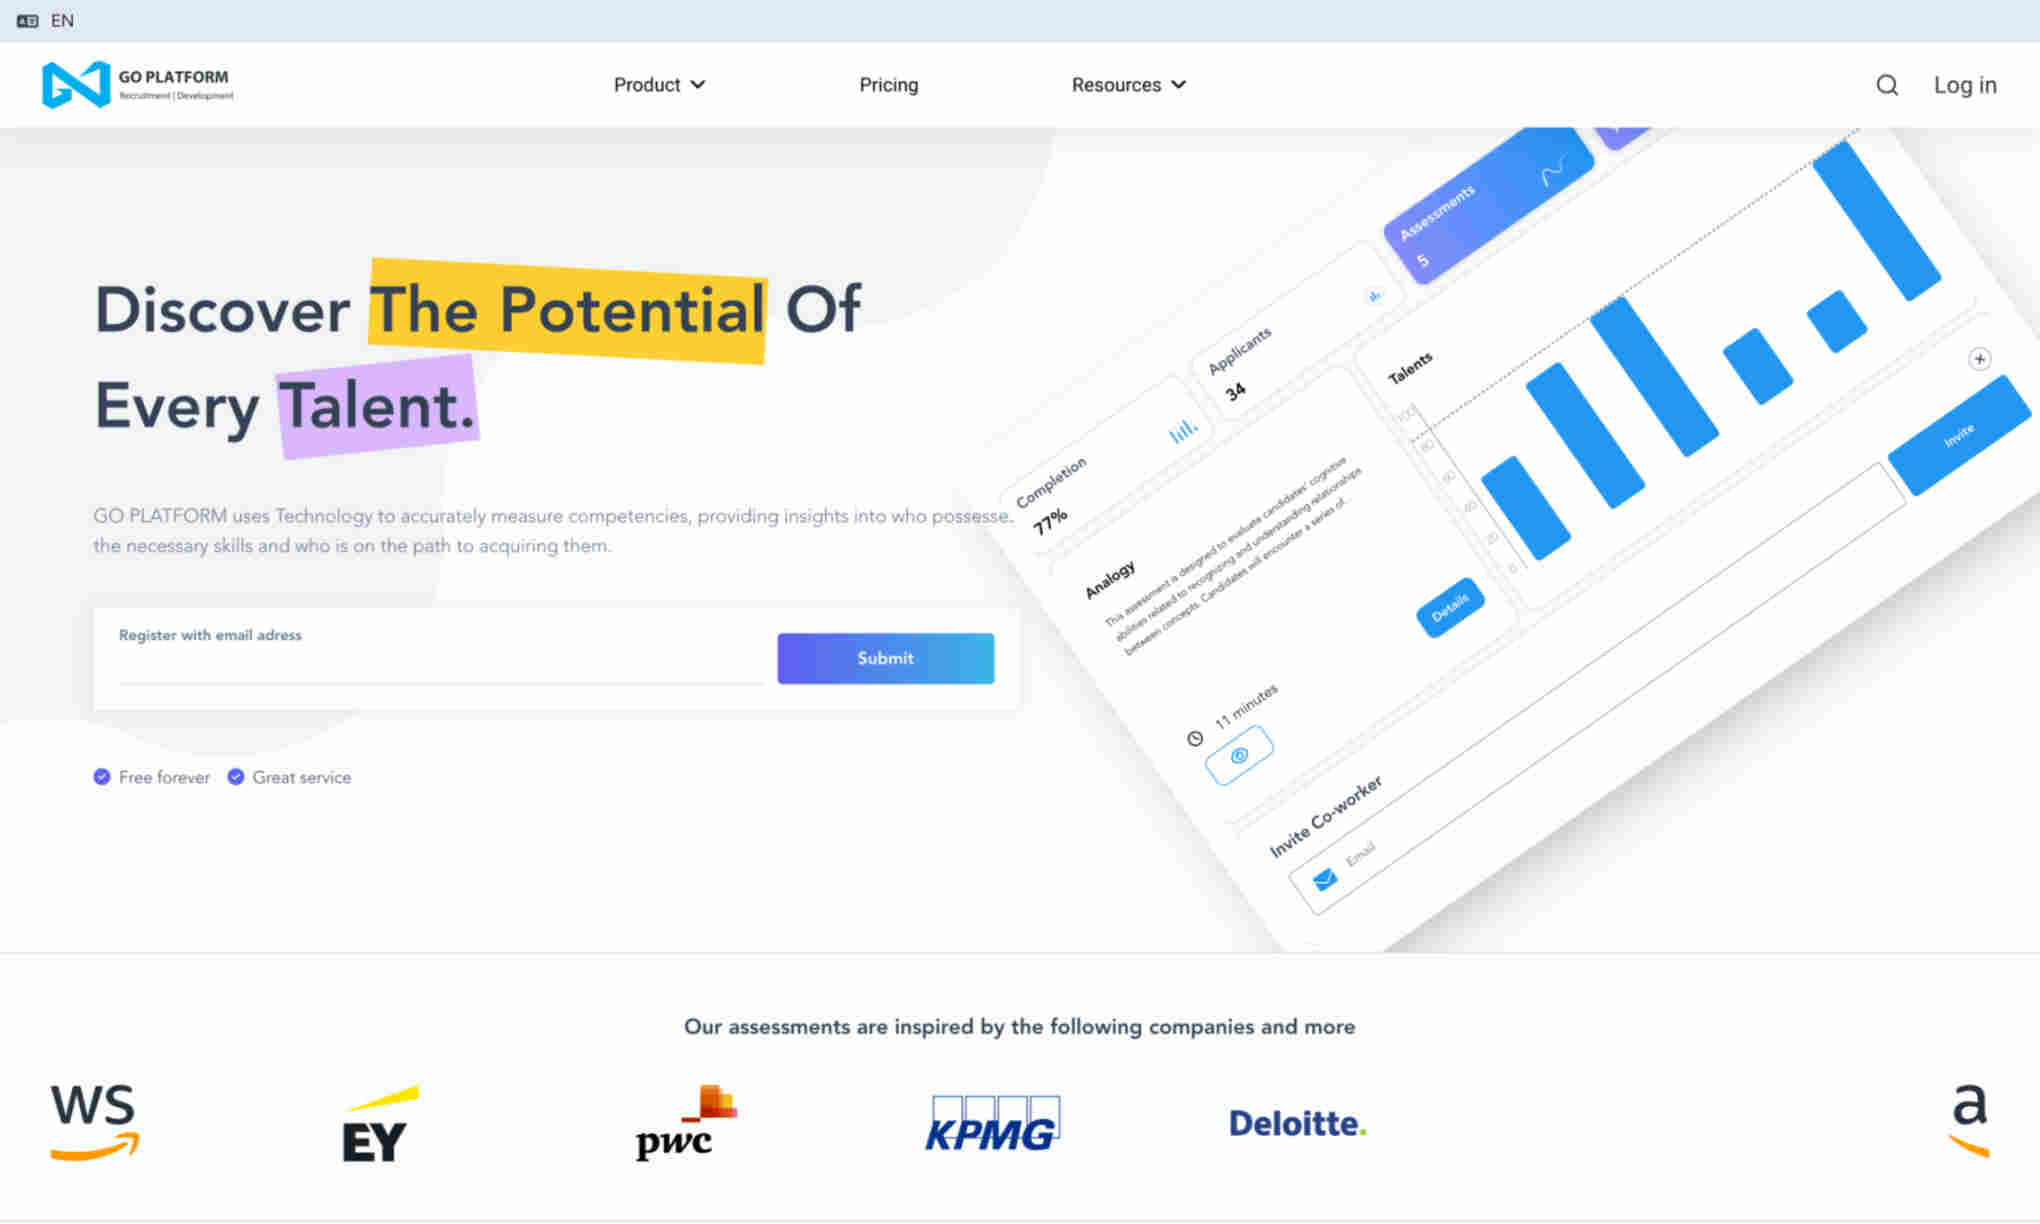Open the Pricing menu item
The width and height of the screenshot is (2040, 1224).
pos(890,85)
